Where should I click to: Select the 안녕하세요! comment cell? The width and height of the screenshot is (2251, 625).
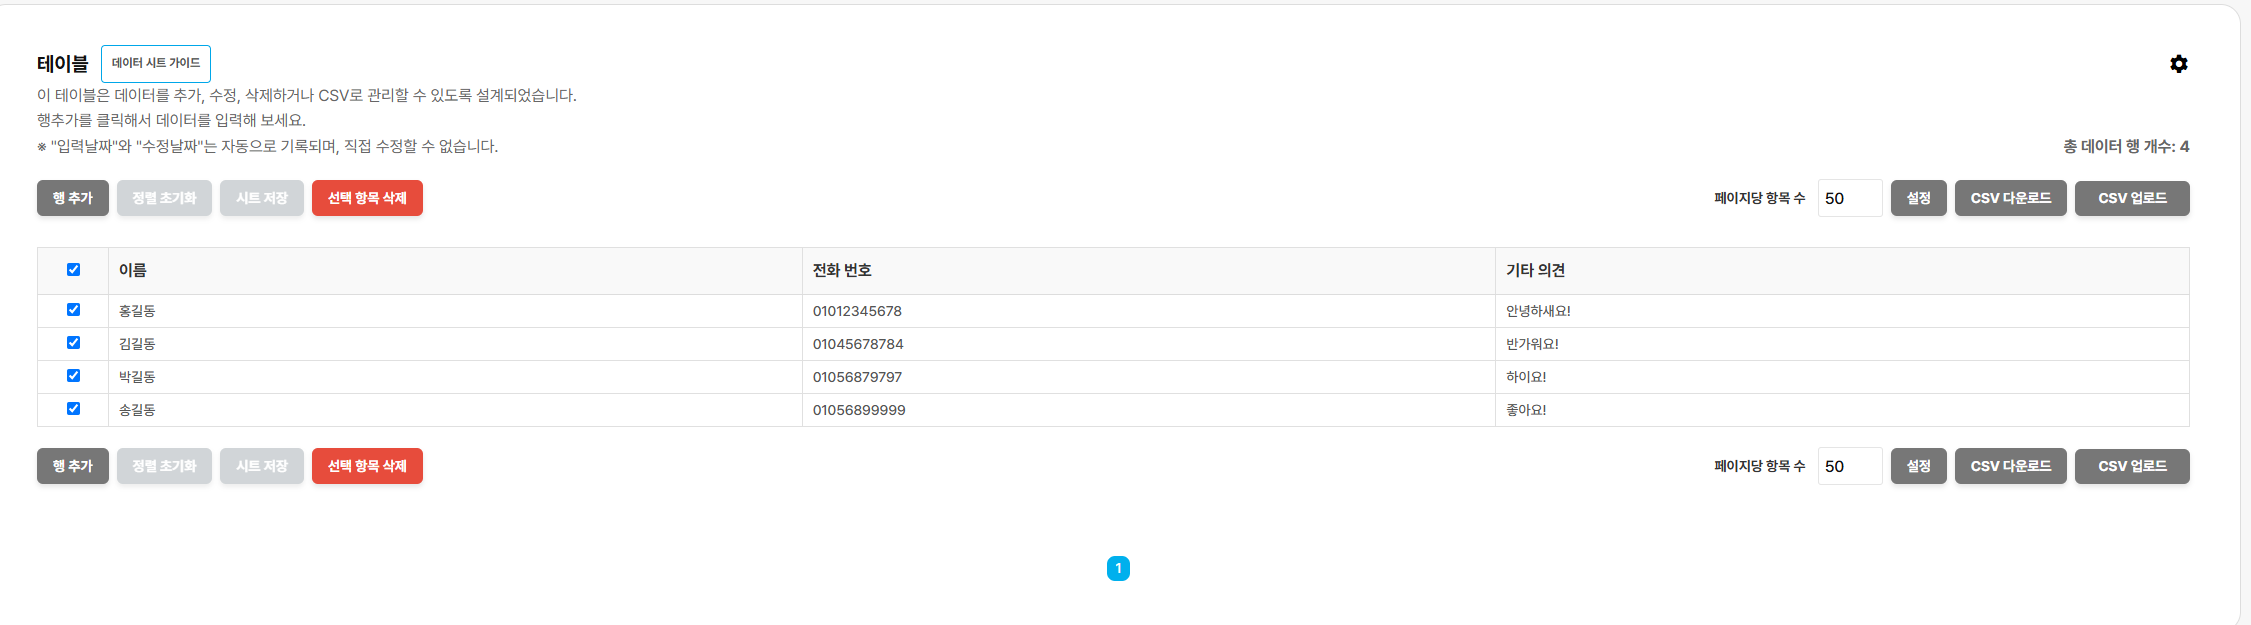tap(1842, 311)
